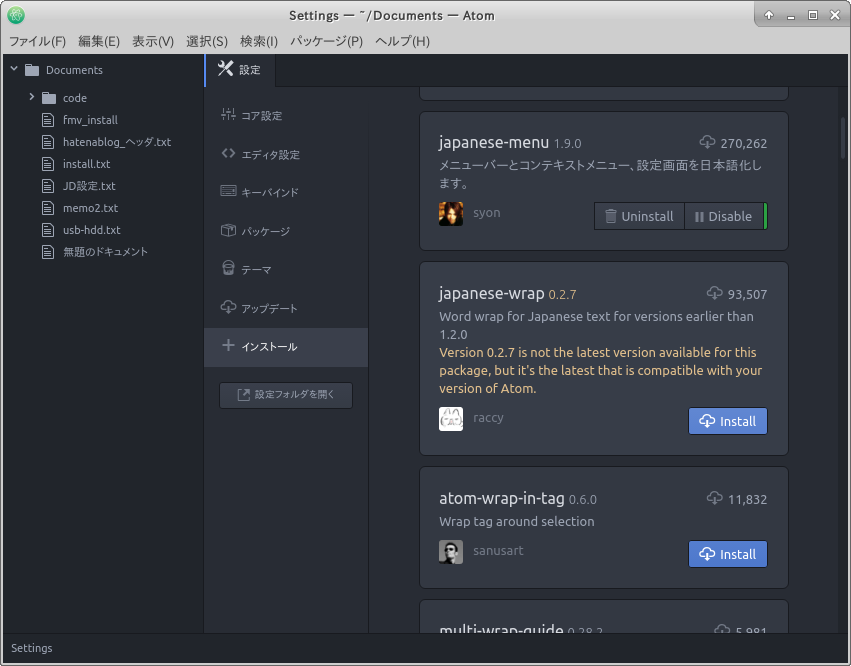This screenshot has height=666, width=851.
Task: Click the memo2.txt file icon
Action: (x=48, y=208)
